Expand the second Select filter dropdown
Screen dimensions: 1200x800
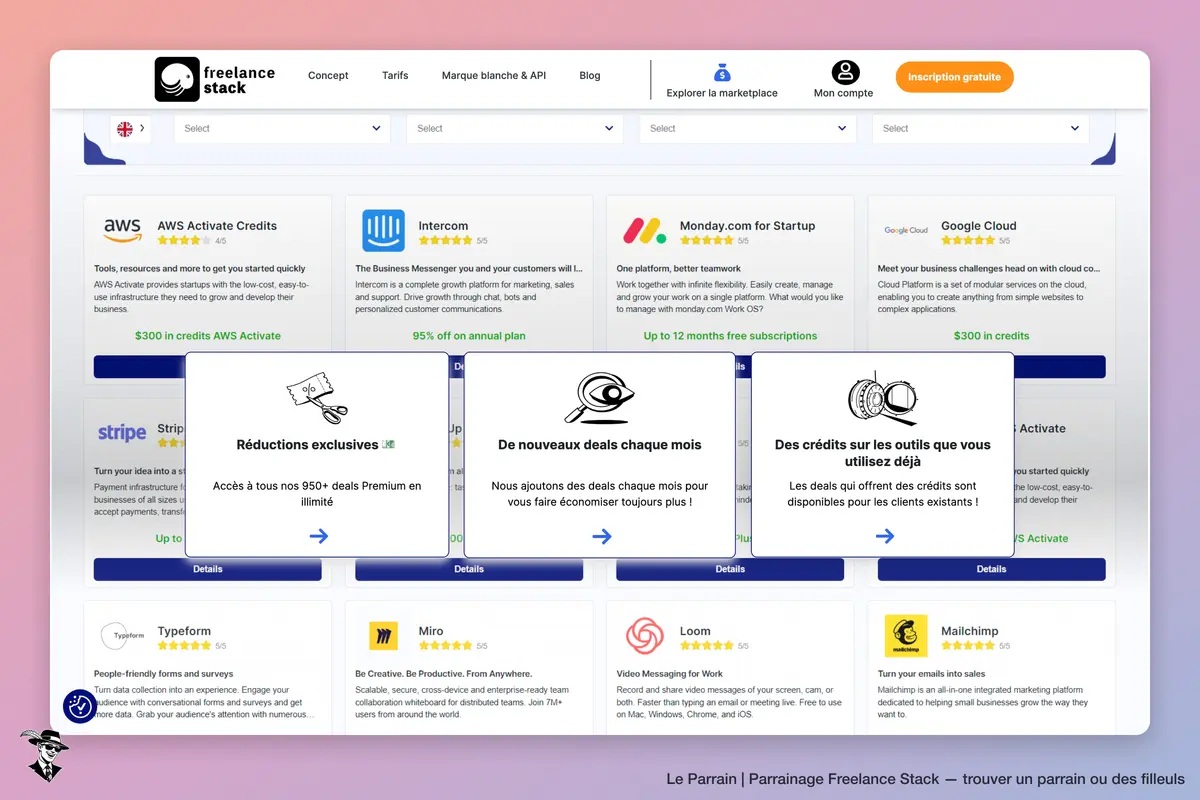[515, 128]
